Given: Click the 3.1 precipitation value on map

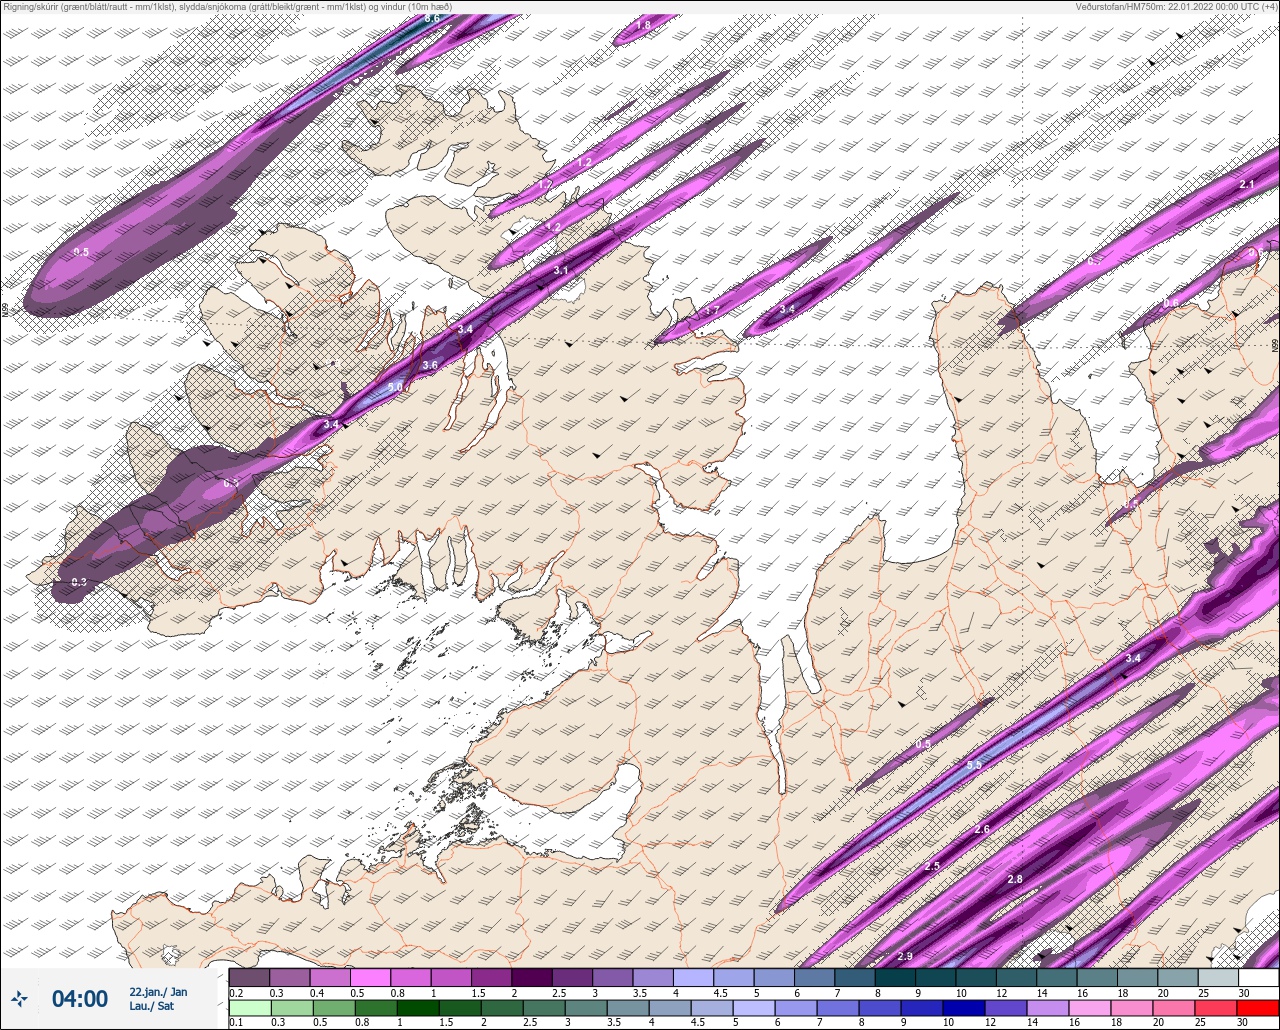Looking at the screenshot, I should [561, 271].
